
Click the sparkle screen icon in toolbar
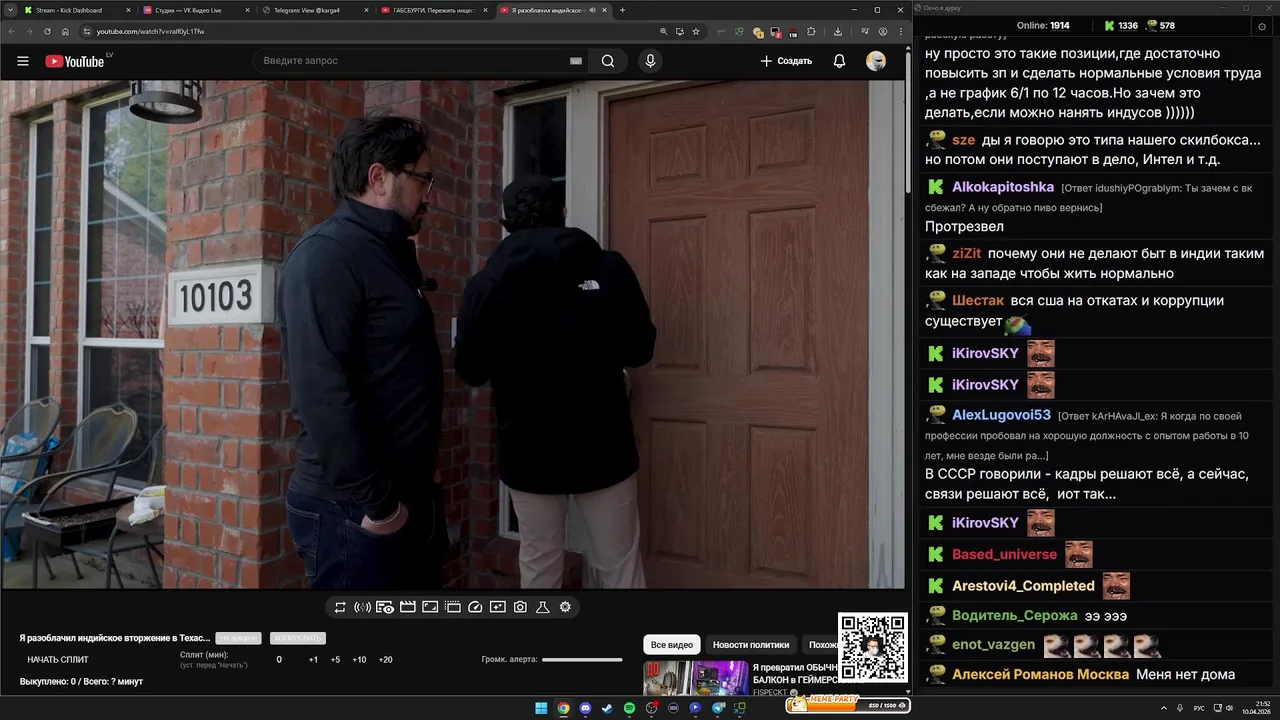tap(498, 607)
